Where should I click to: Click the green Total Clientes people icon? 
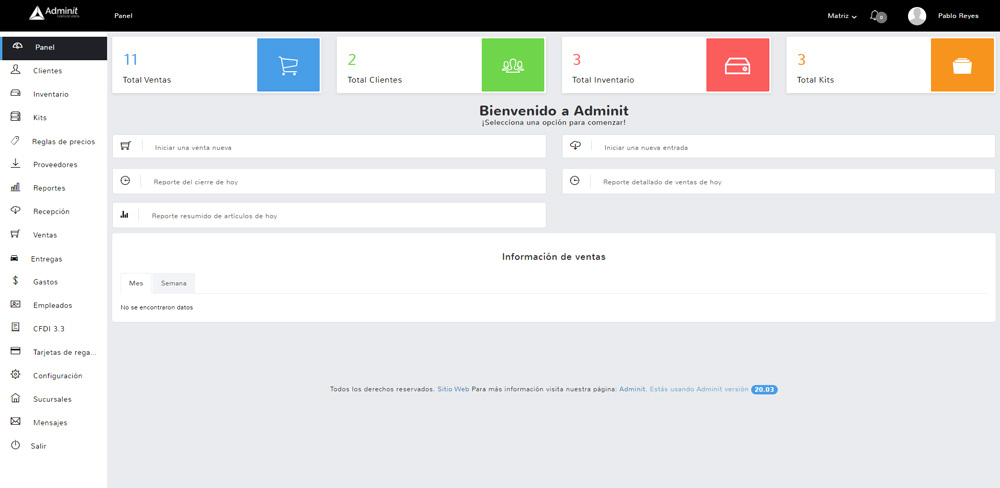pyautogui.click(x=513, y=66)
